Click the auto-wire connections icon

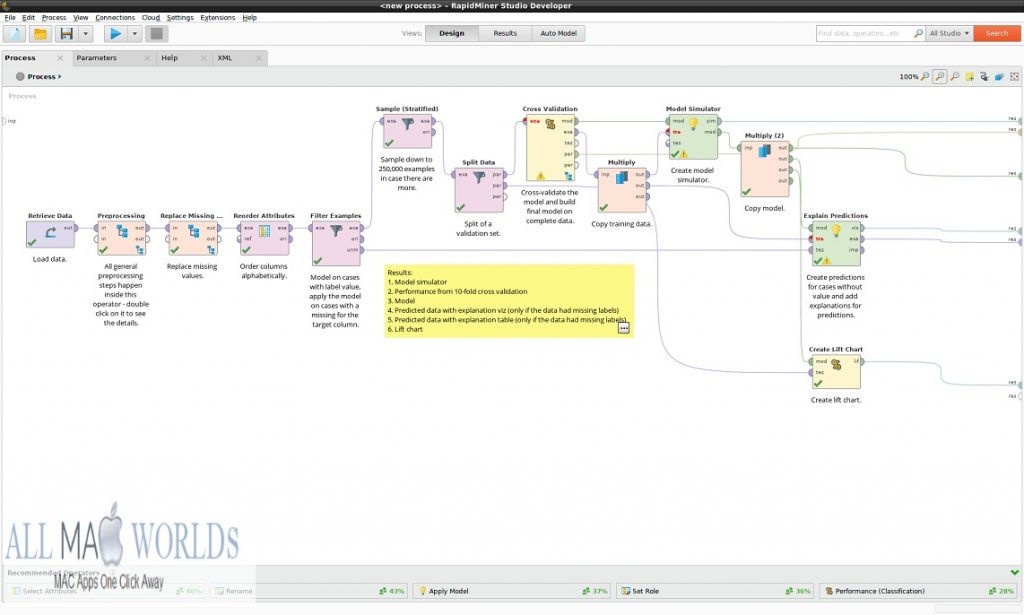tap(984, 76)
